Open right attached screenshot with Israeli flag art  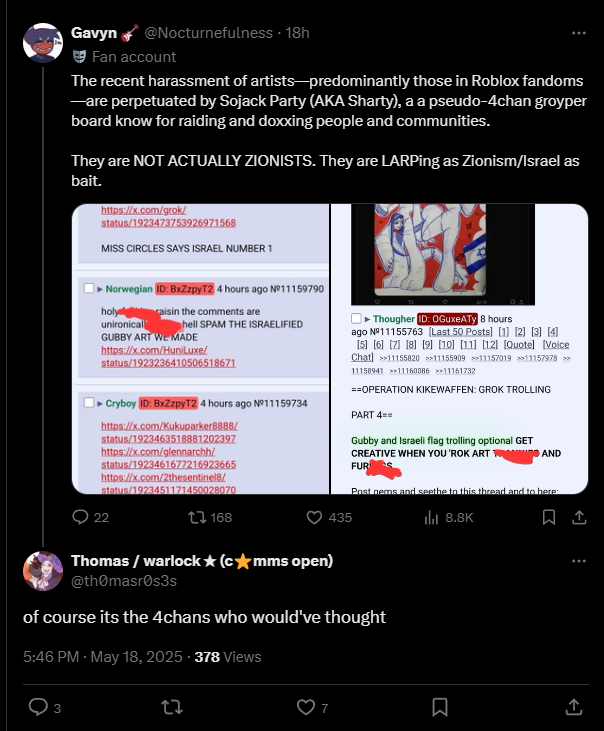[x=460, y=349]
